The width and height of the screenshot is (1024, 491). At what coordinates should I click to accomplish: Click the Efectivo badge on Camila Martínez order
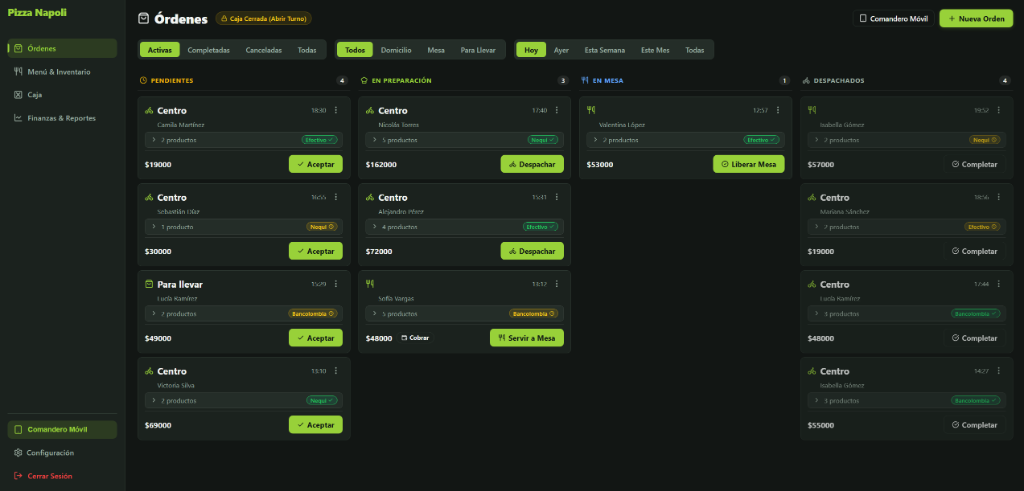click(319, 140)
